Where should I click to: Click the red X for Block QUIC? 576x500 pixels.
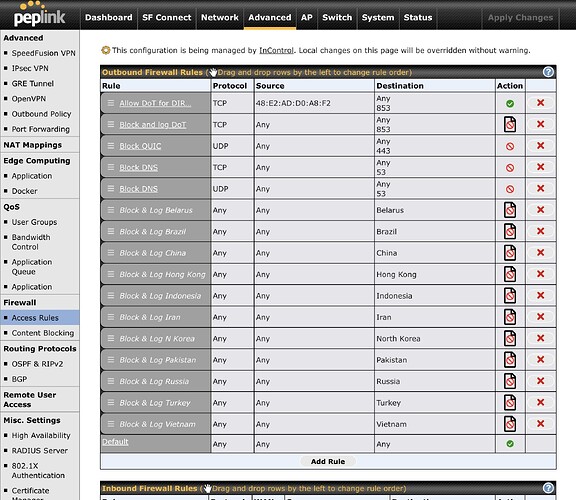540,146
